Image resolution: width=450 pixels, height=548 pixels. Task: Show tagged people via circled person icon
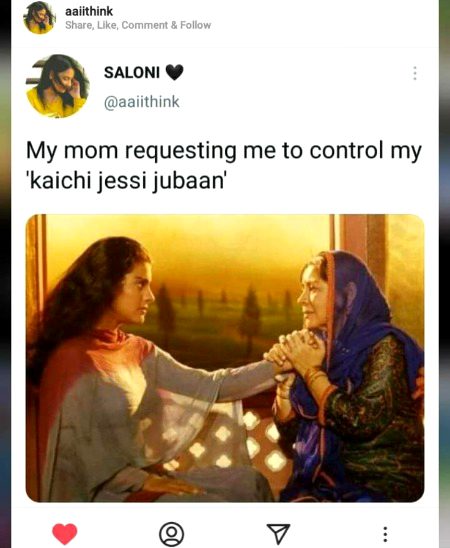[171, 534]
